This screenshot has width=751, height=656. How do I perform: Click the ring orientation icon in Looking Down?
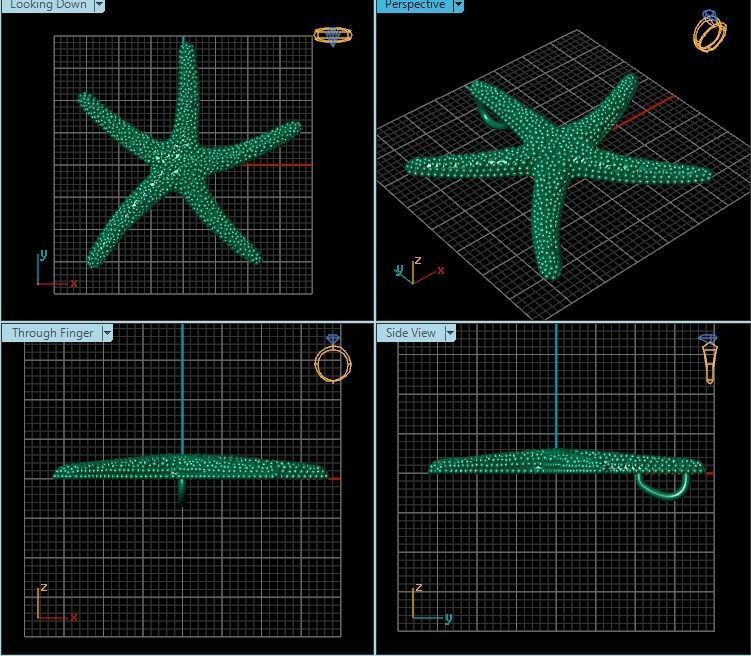pyautogui.click(x=333, y=36)
